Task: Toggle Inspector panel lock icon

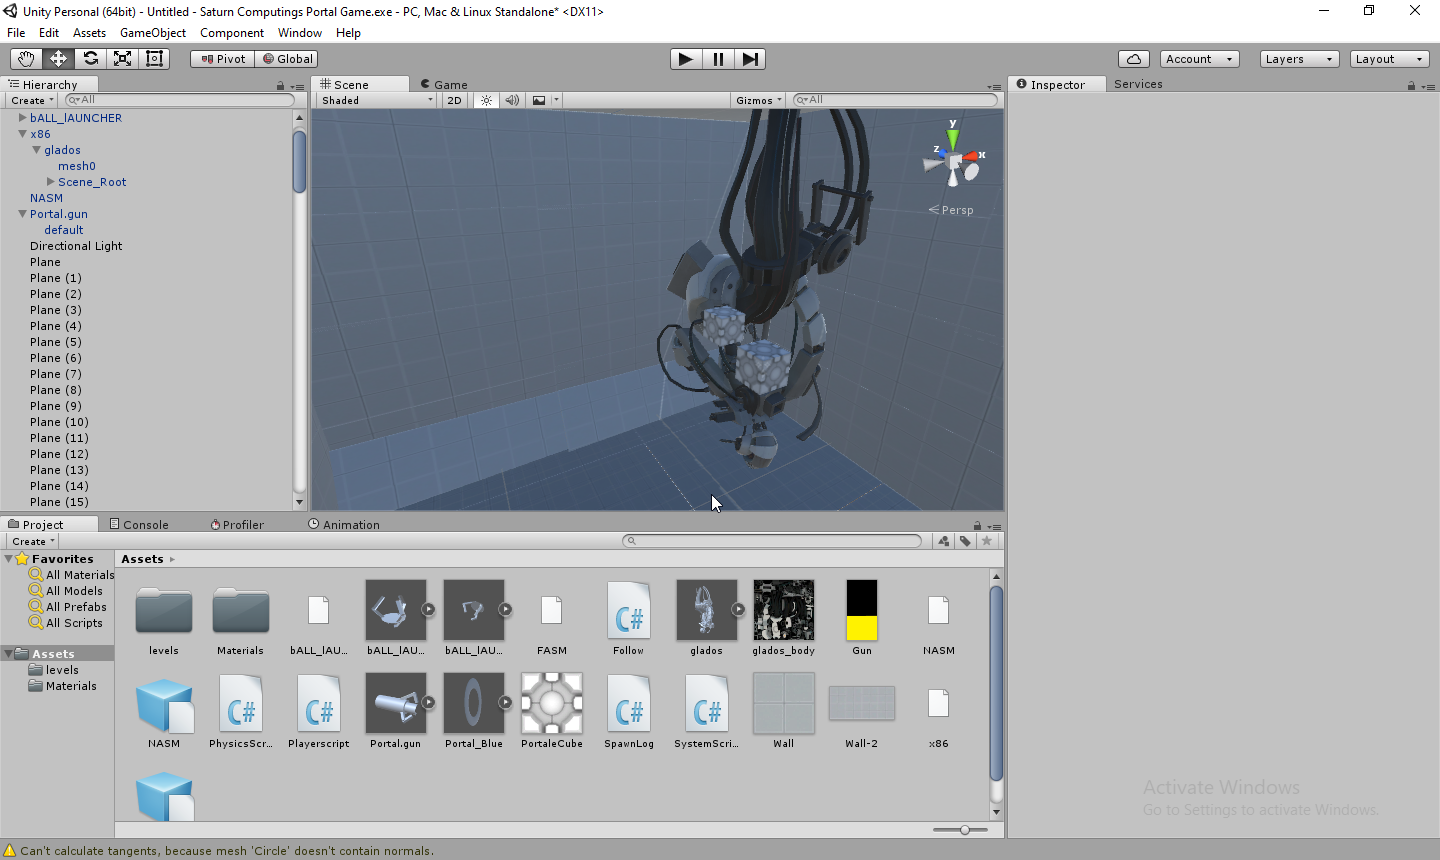Action: (x=1411, y=86)
